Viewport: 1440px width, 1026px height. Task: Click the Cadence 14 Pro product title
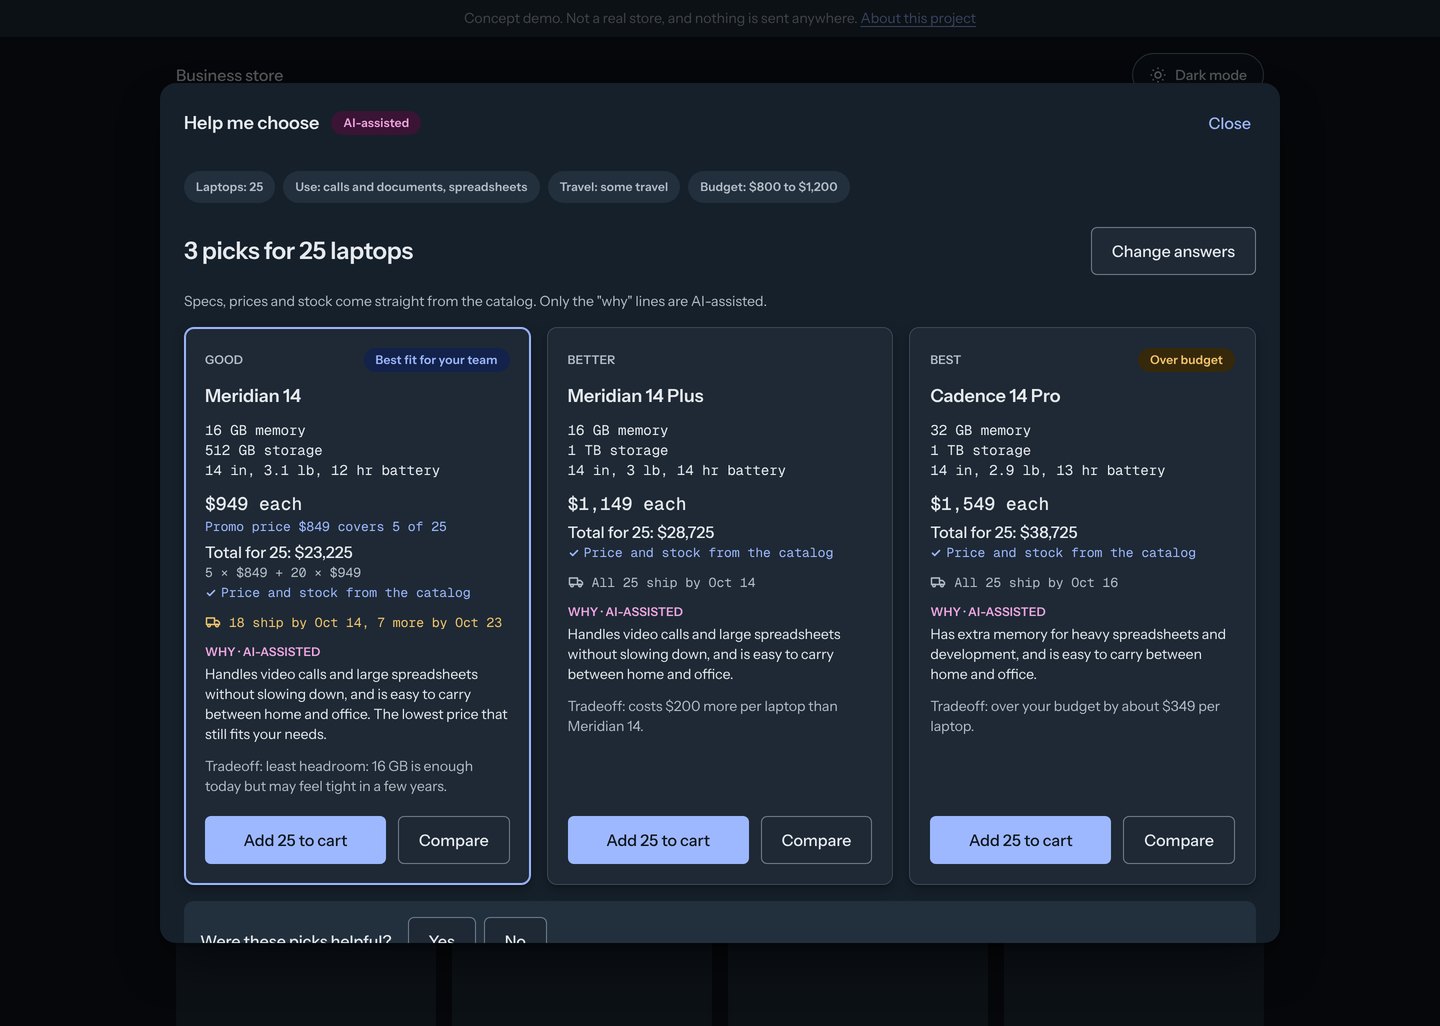pyautogui.click(x=995, y=396)
